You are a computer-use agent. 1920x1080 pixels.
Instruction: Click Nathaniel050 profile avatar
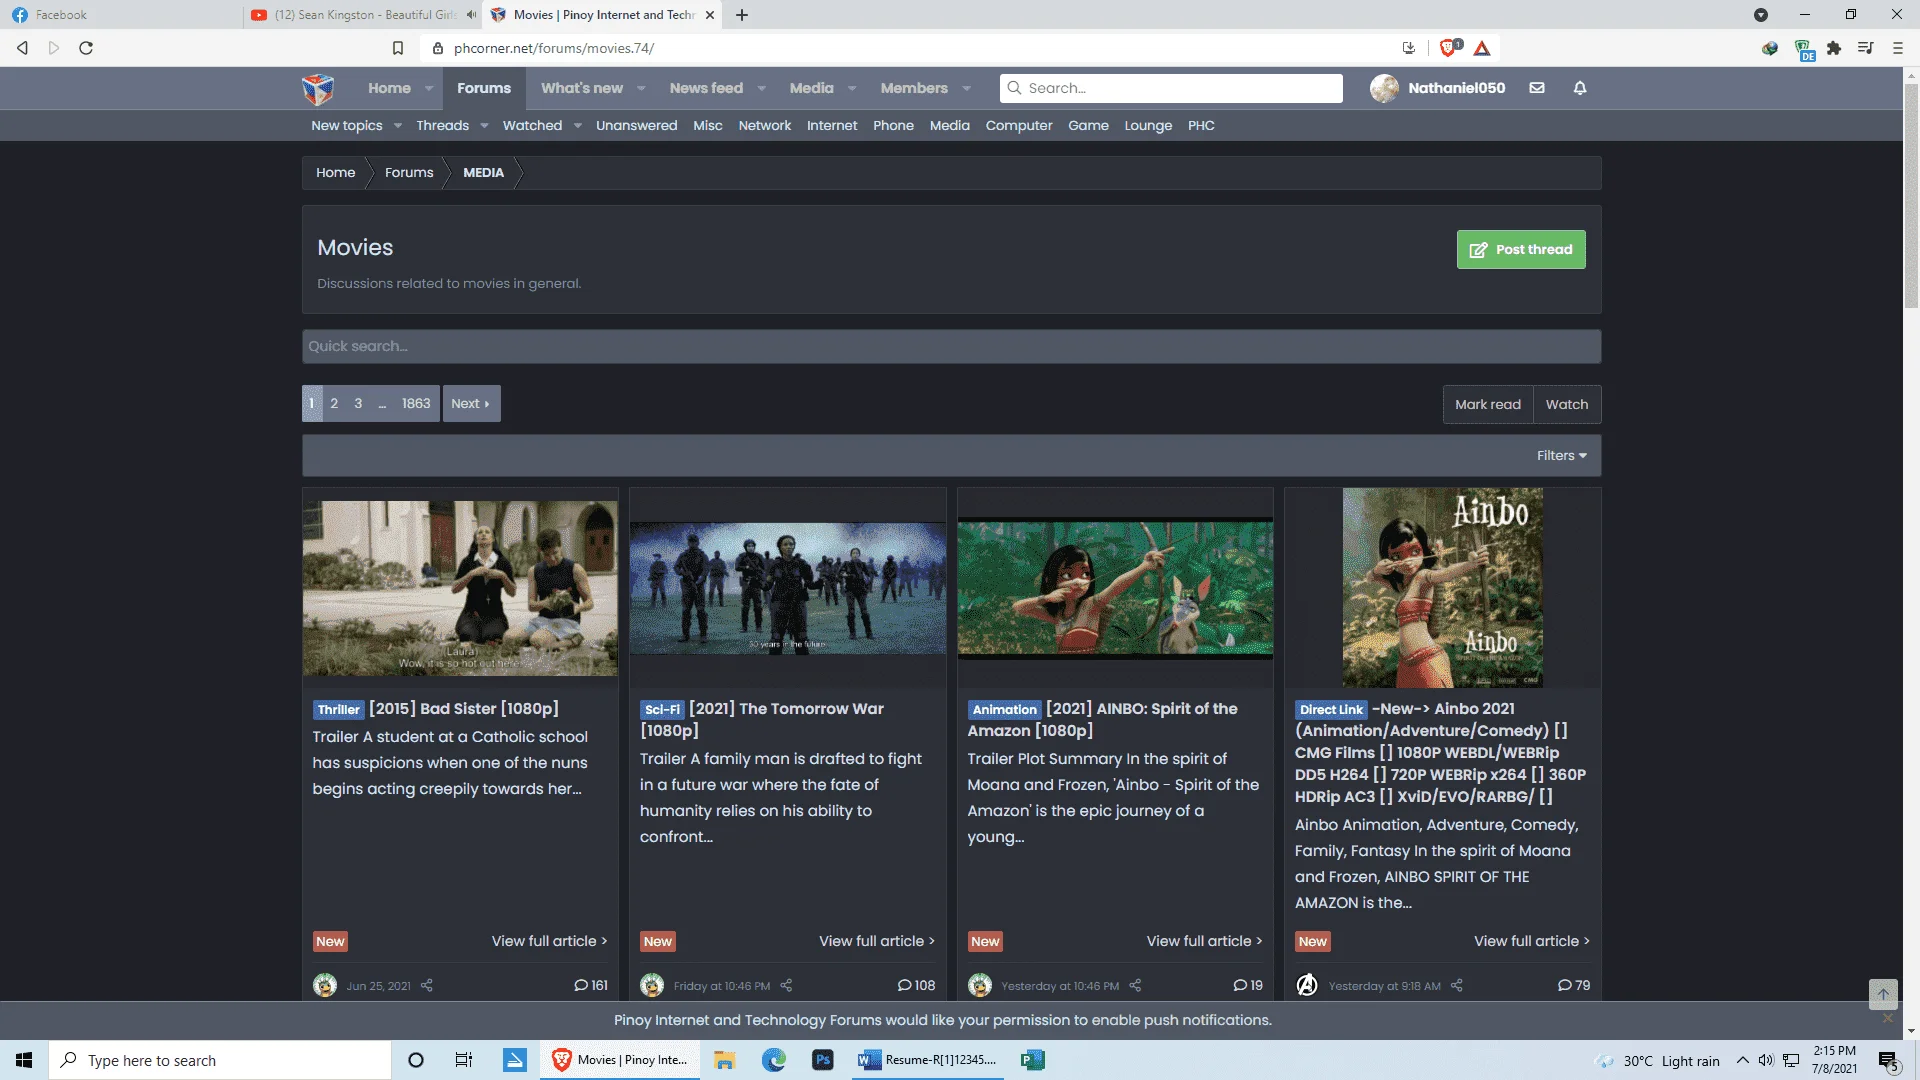coord(1384,88)
